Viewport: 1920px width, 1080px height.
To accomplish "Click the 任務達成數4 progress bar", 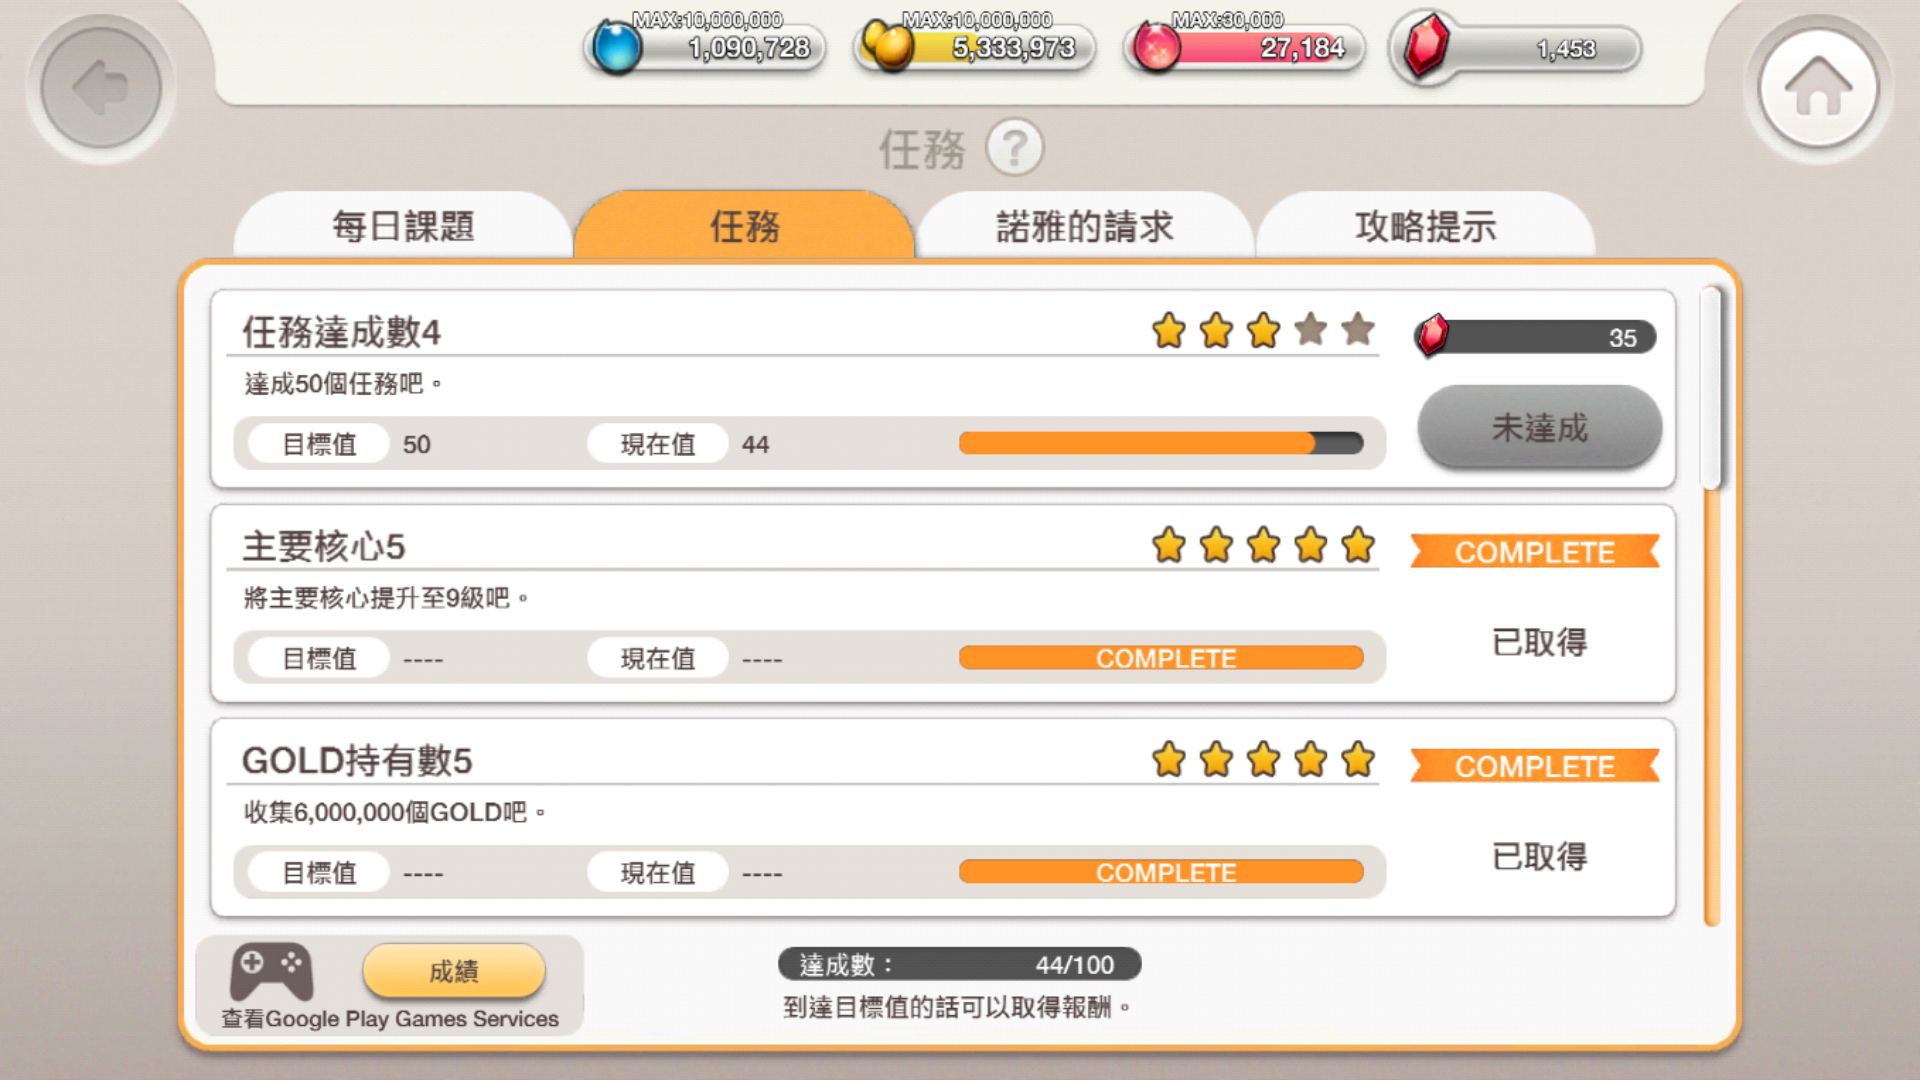I will pyautogui.click(x=1161, y=444).
